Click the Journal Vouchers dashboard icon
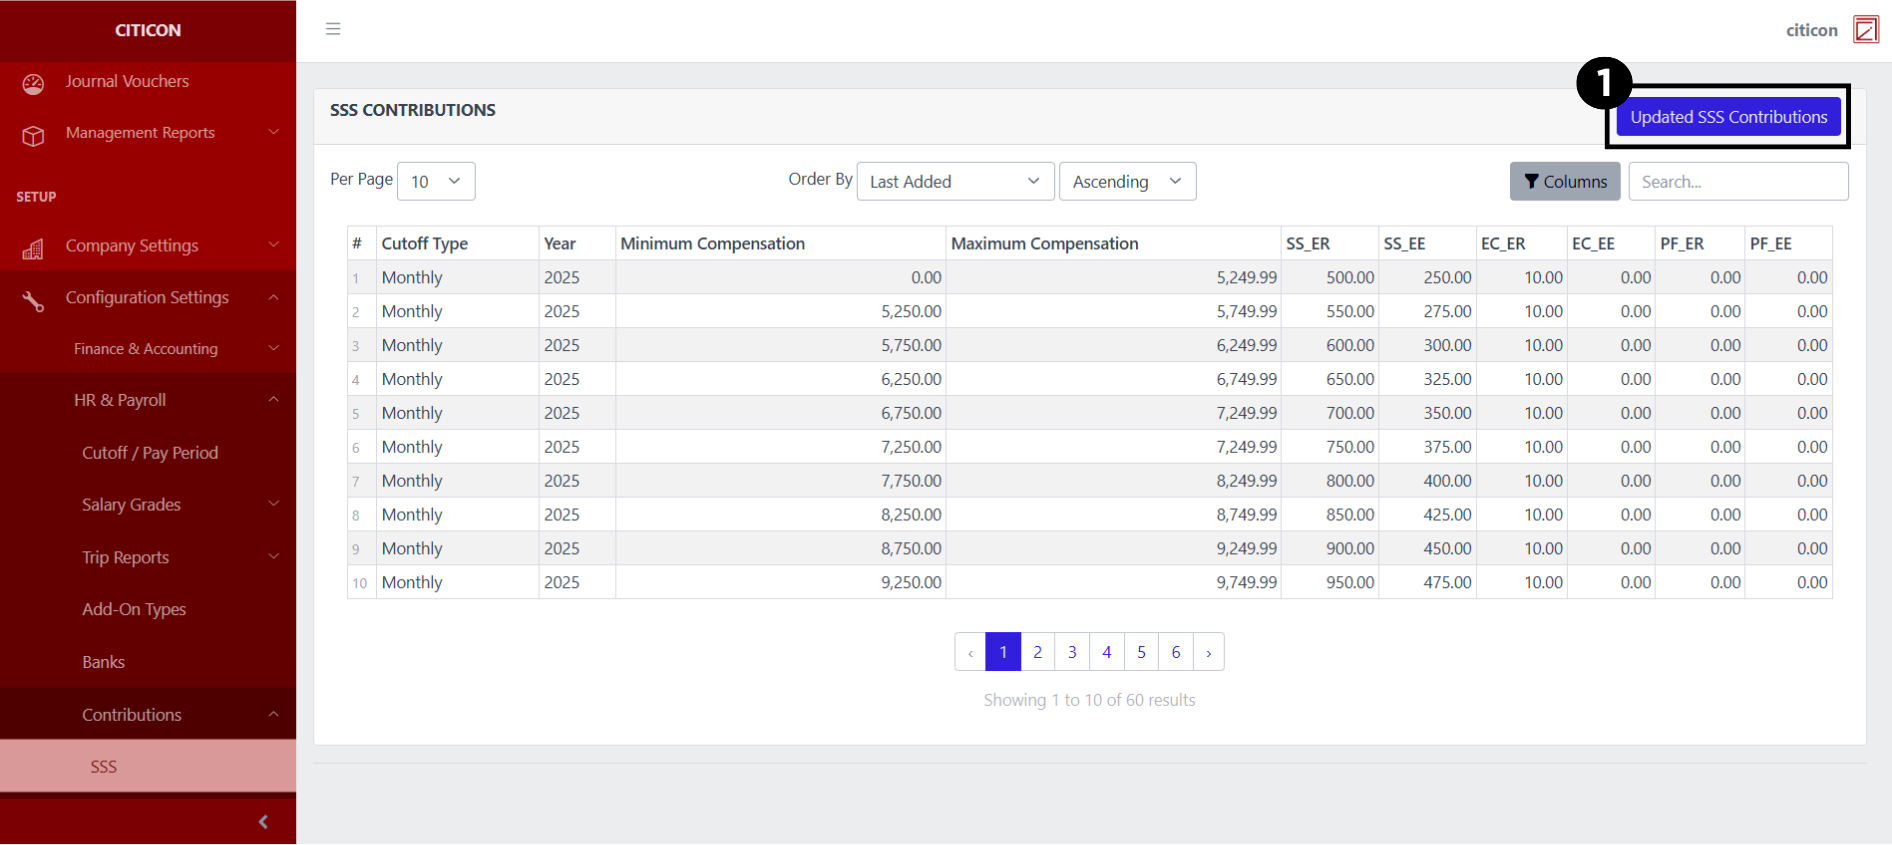The image size is (1892, 845). click(33, 84)
